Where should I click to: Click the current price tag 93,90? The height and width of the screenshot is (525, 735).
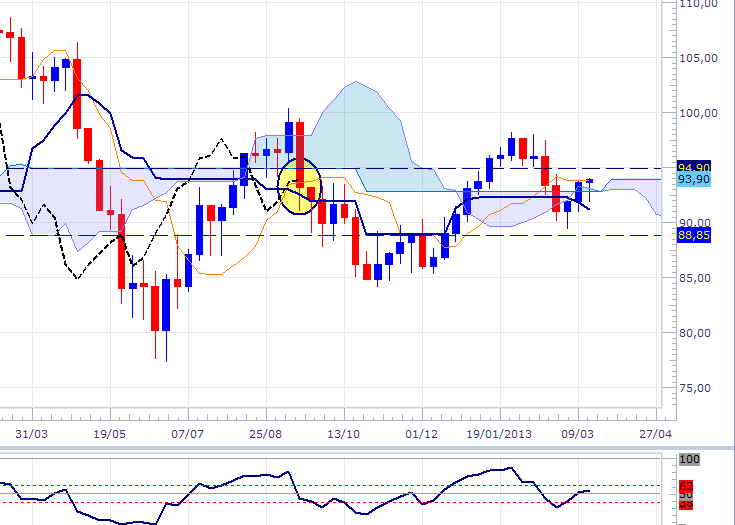(x=693, y=179)
